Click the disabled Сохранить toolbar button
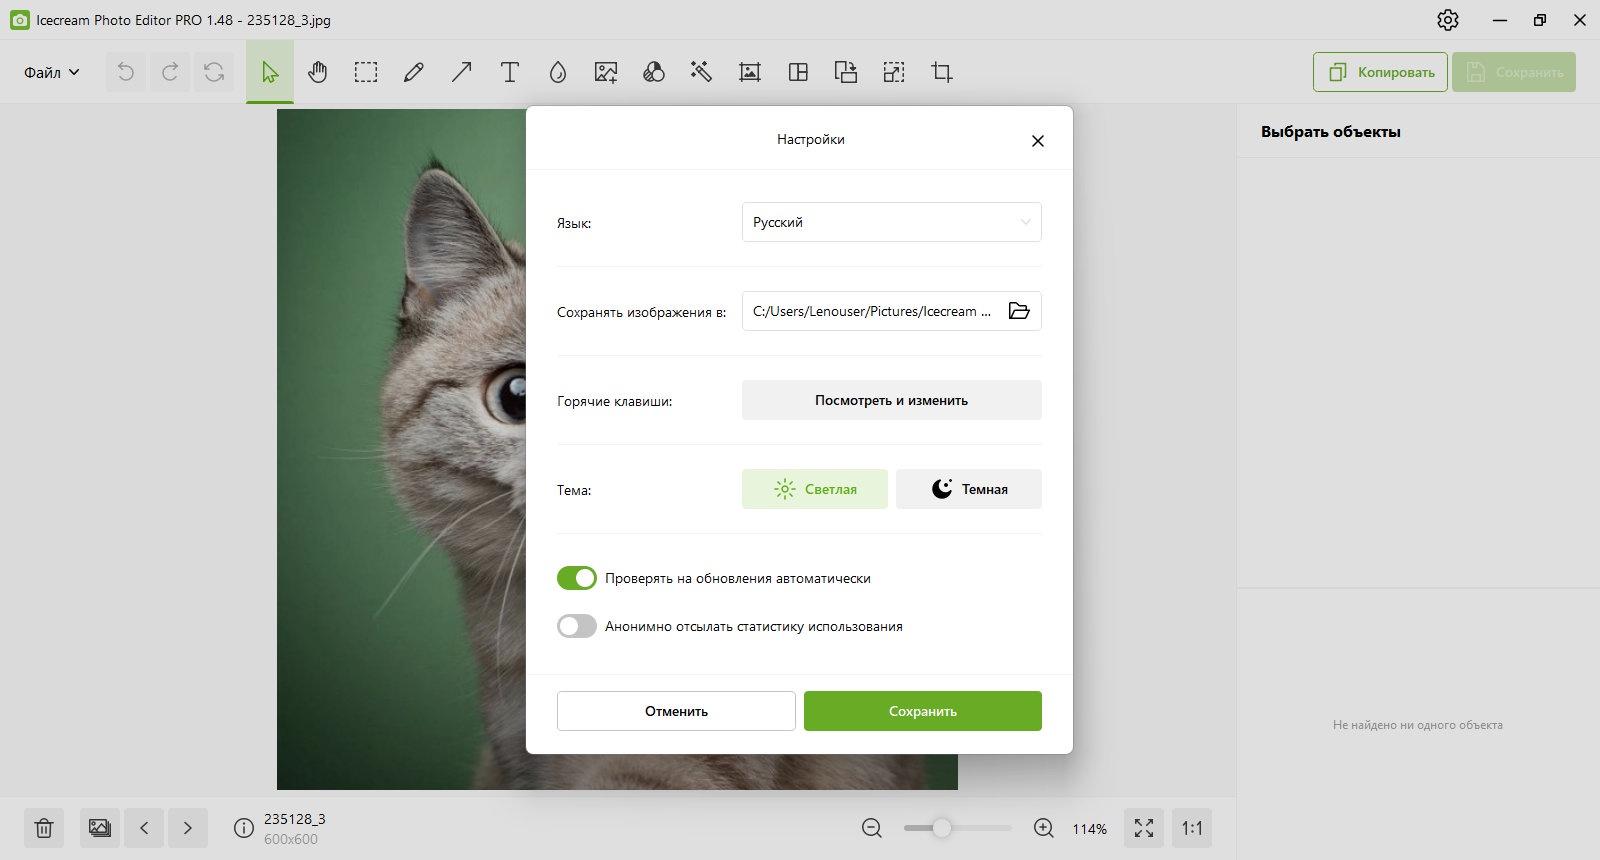The width and height of the screenshot is (1600, 860). click(x=1514, y=72)
